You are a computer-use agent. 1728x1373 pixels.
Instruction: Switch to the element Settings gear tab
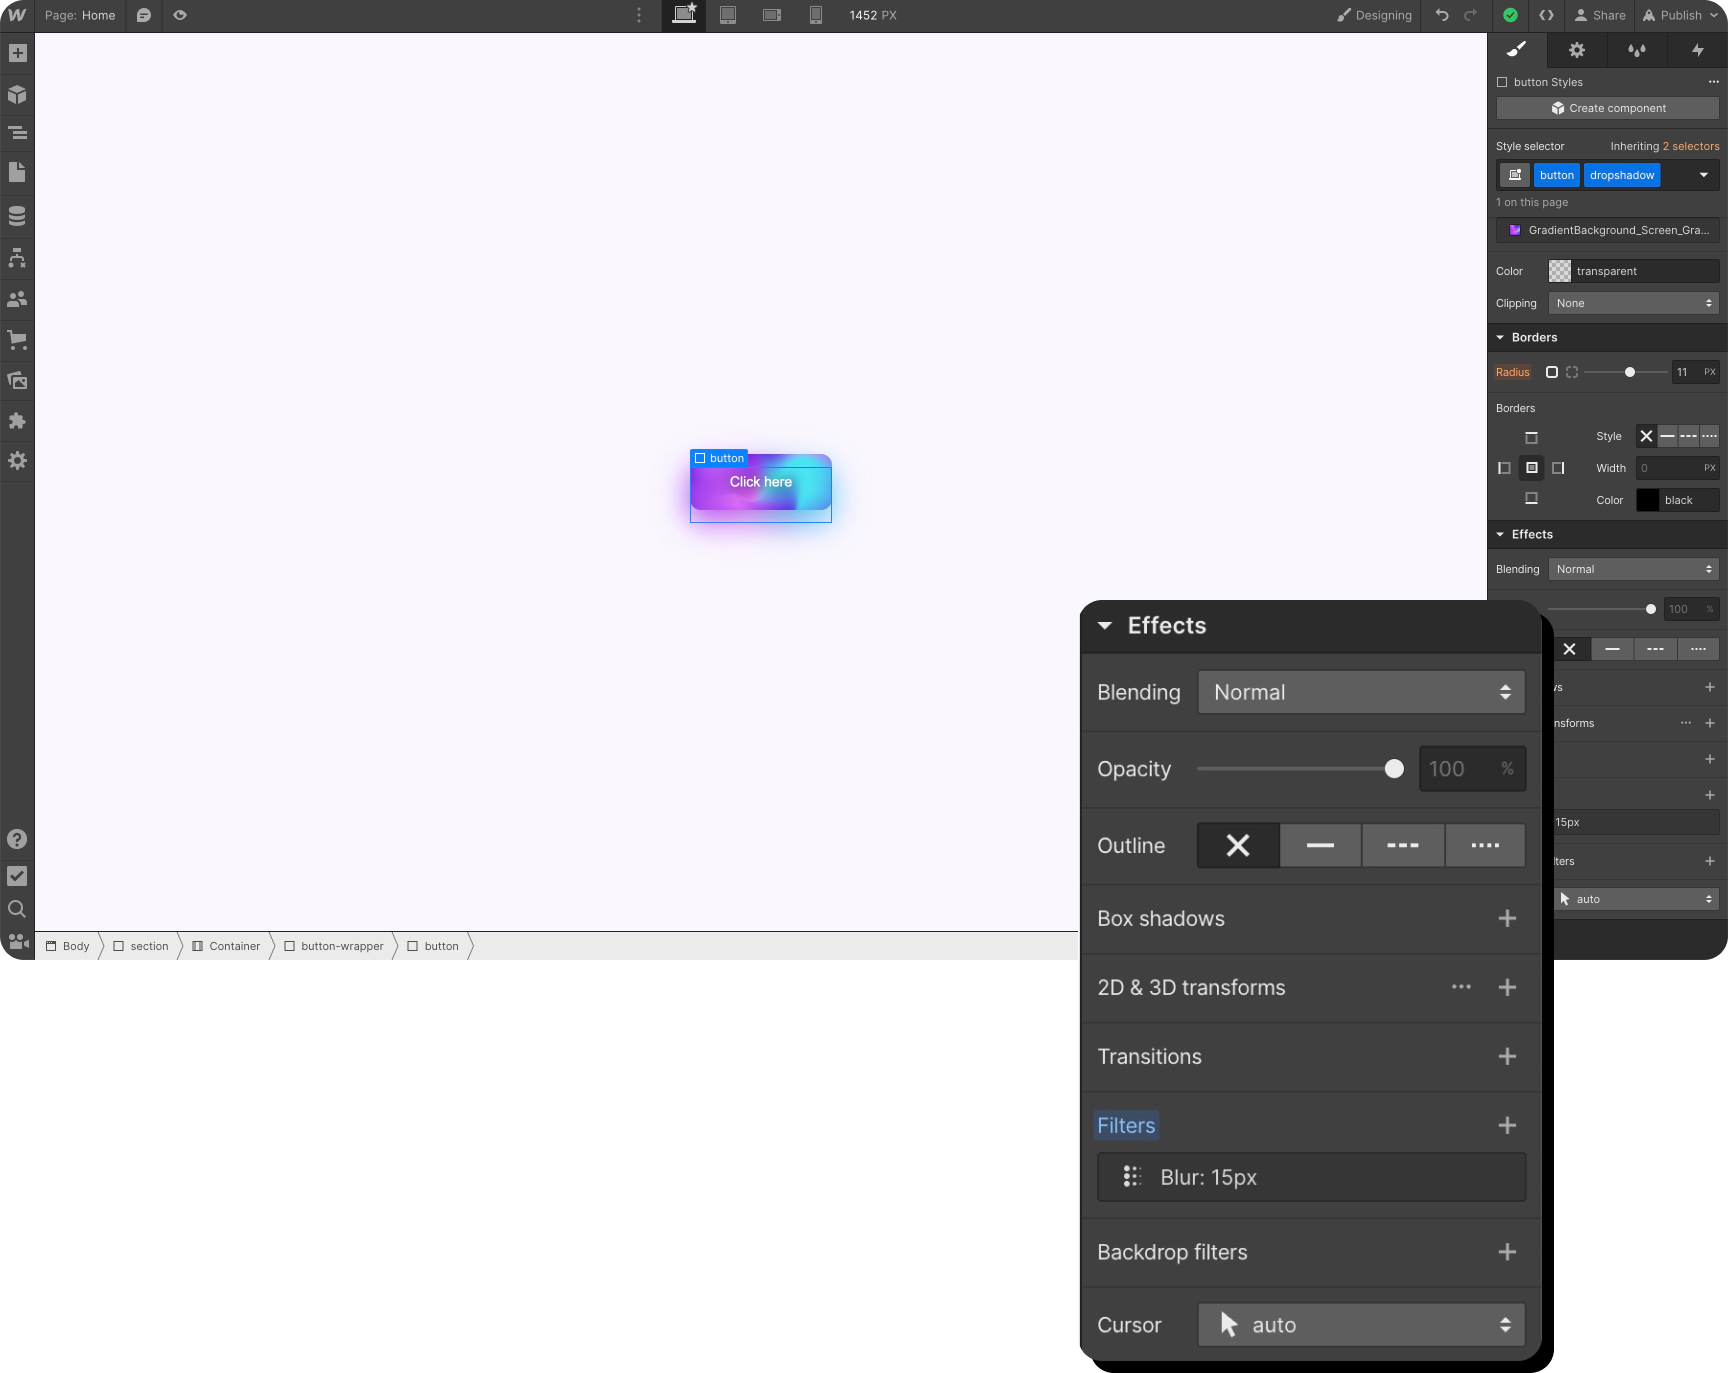pos(1576,50)
